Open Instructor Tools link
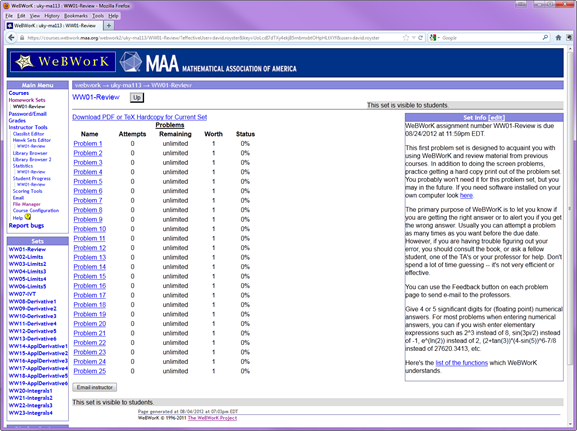Screen dimensions: 577x431 pyautogui.click(x=28, y=127)
